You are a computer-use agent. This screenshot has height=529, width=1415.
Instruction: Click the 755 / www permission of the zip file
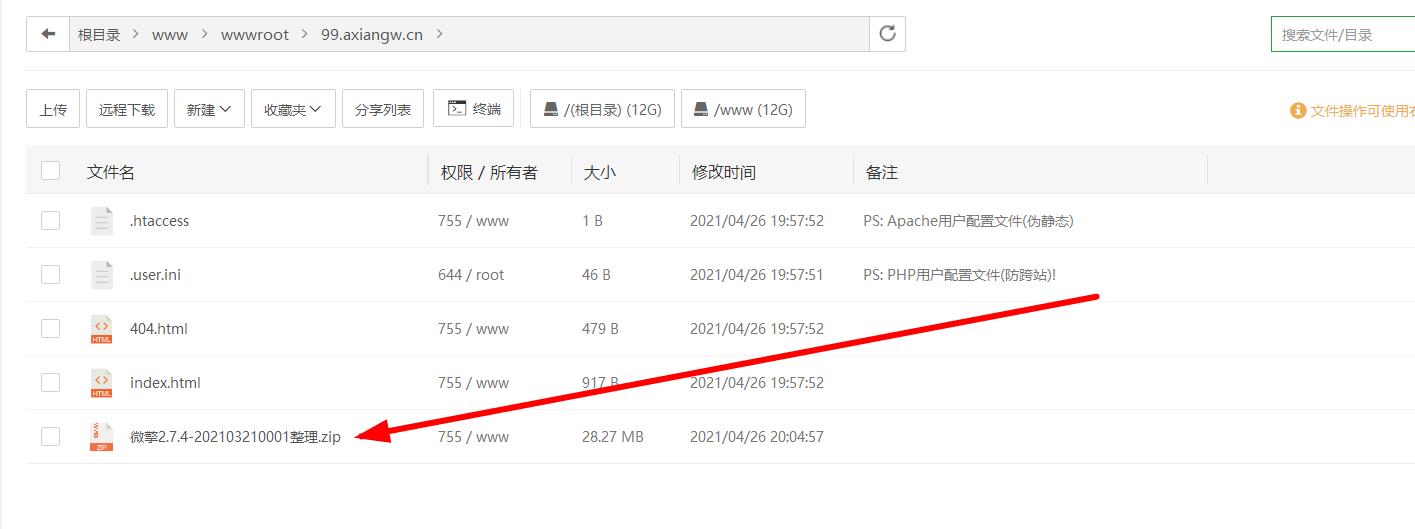[473, 436]
